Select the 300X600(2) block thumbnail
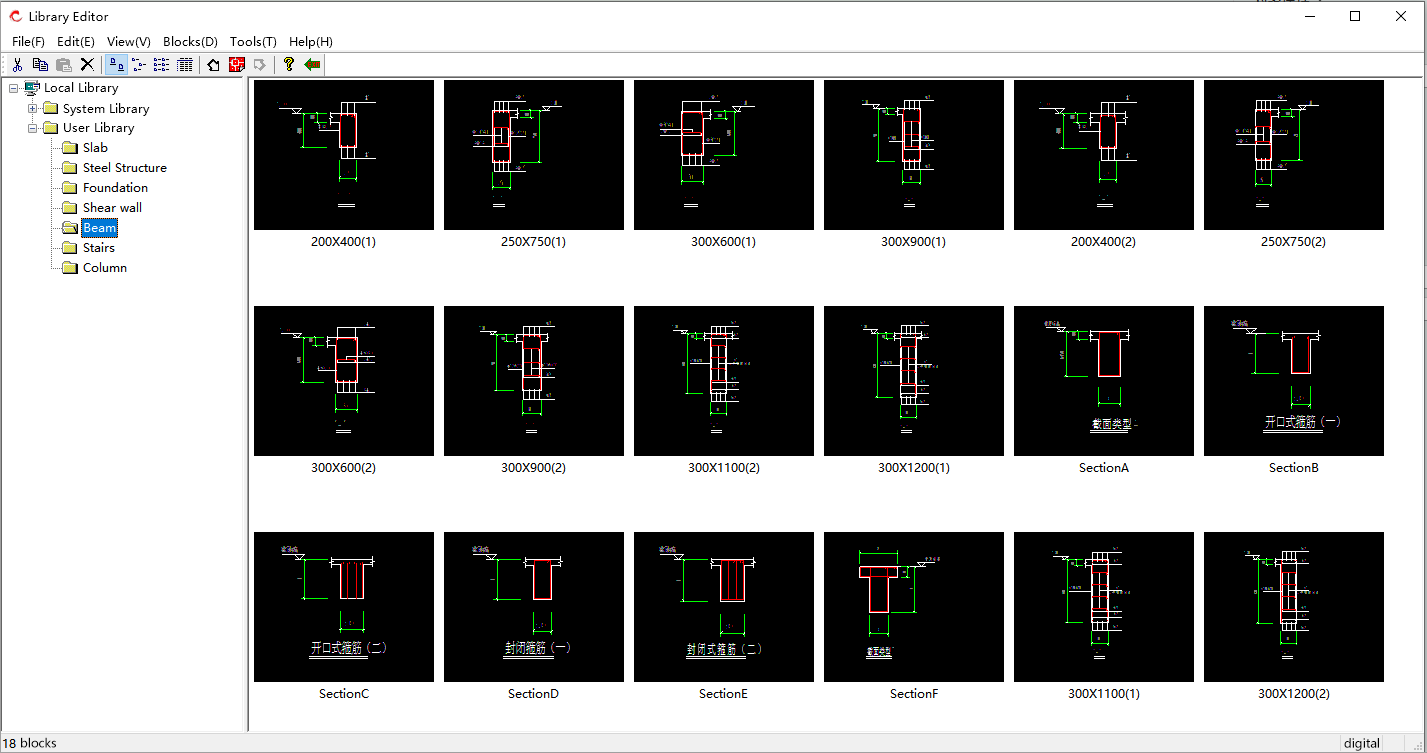1427x753 pixels. coord(344,381)
